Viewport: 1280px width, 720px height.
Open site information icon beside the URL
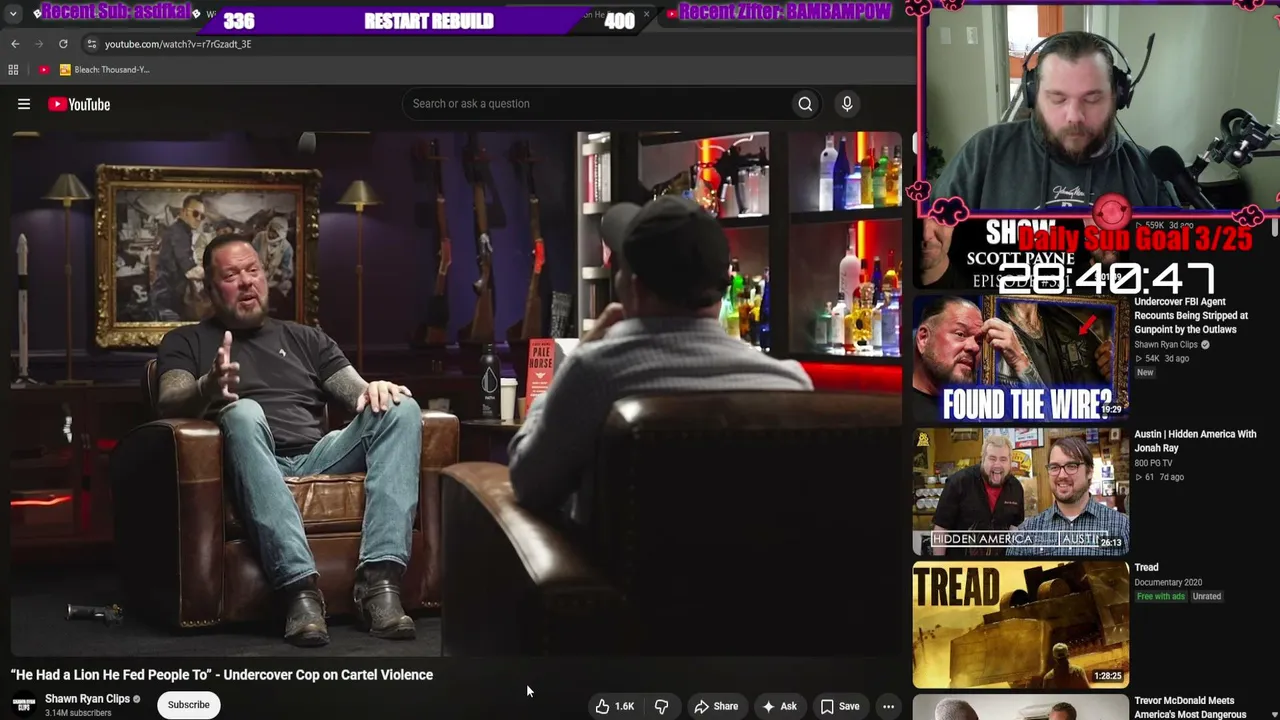pyautogui.click(x=91, y=44)
